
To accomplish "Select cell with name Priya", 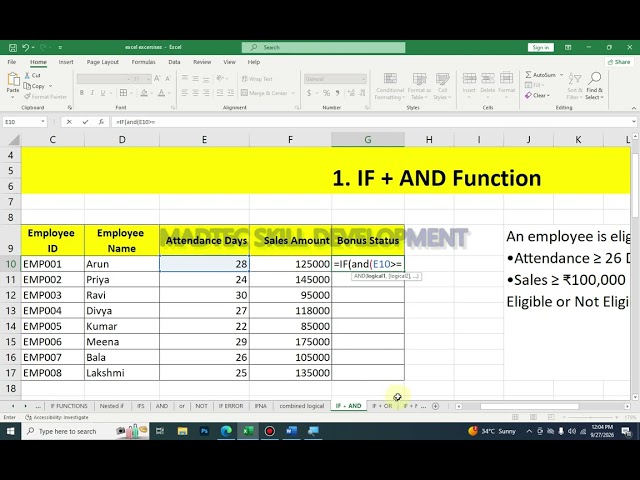I will [x=122, y=280].
